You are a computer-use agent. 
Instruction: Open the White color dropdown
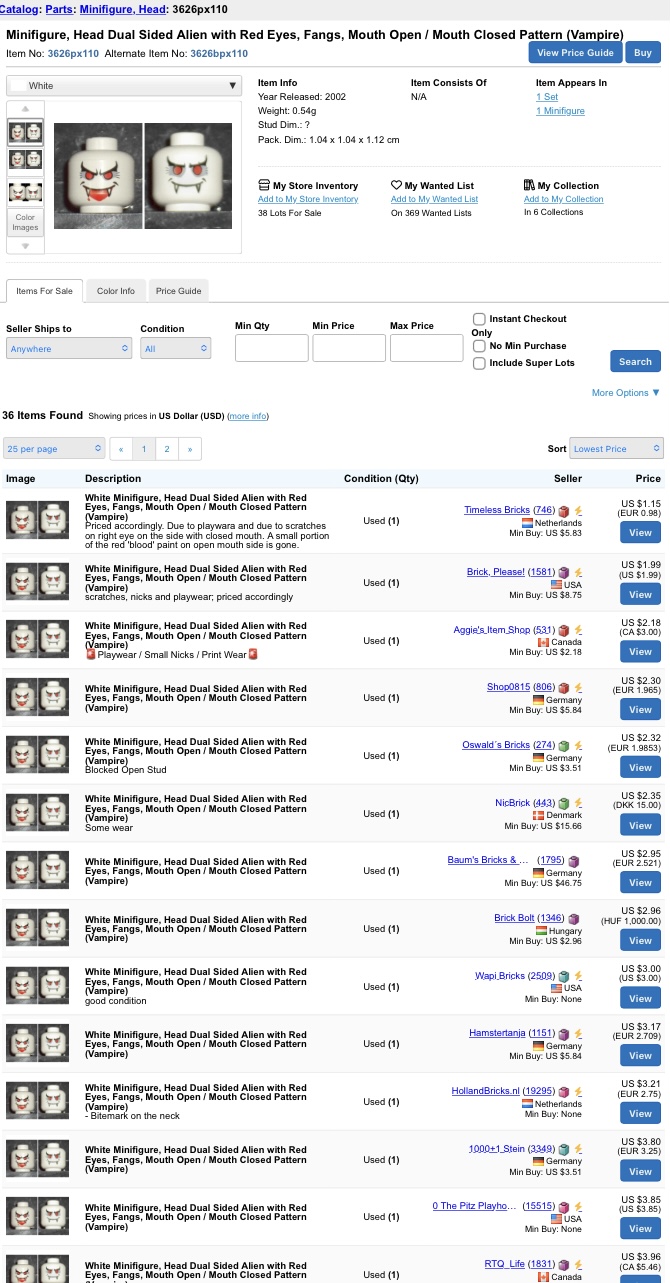(x=124, y=86)
